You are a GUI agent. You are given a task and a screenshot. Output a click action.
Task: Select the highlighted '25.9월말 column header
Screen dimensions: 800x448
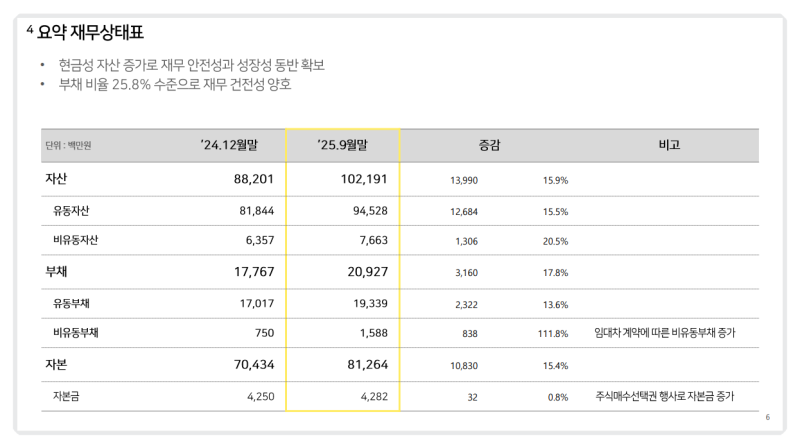342,145
